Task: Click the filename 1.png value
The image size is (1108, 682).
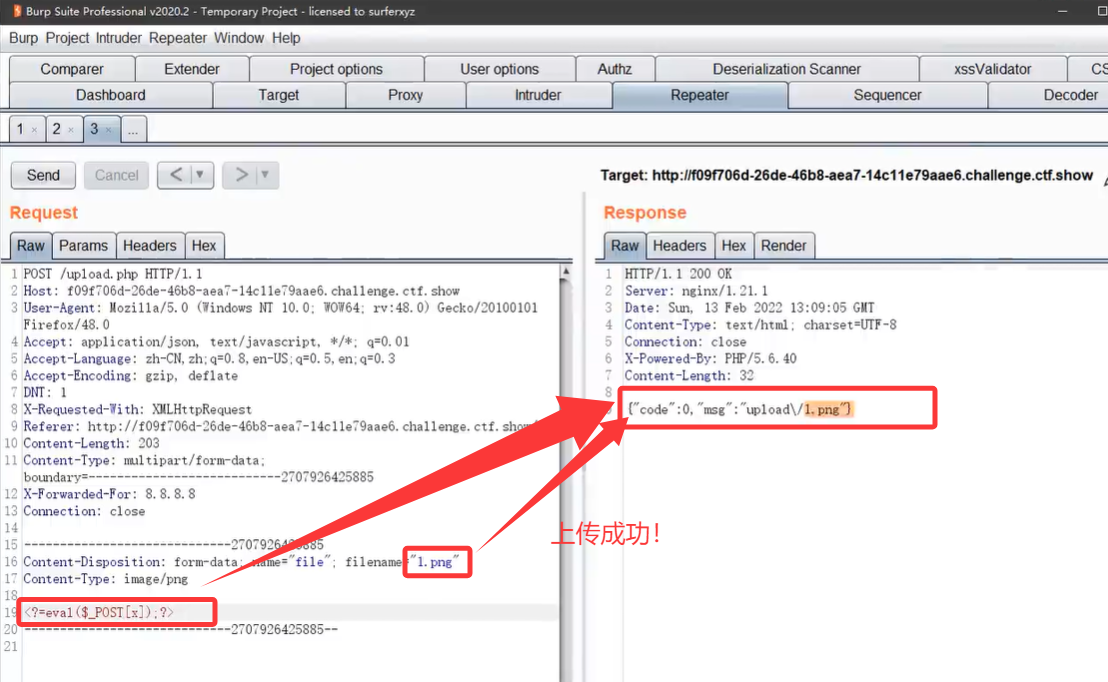Action: (435, 562)
